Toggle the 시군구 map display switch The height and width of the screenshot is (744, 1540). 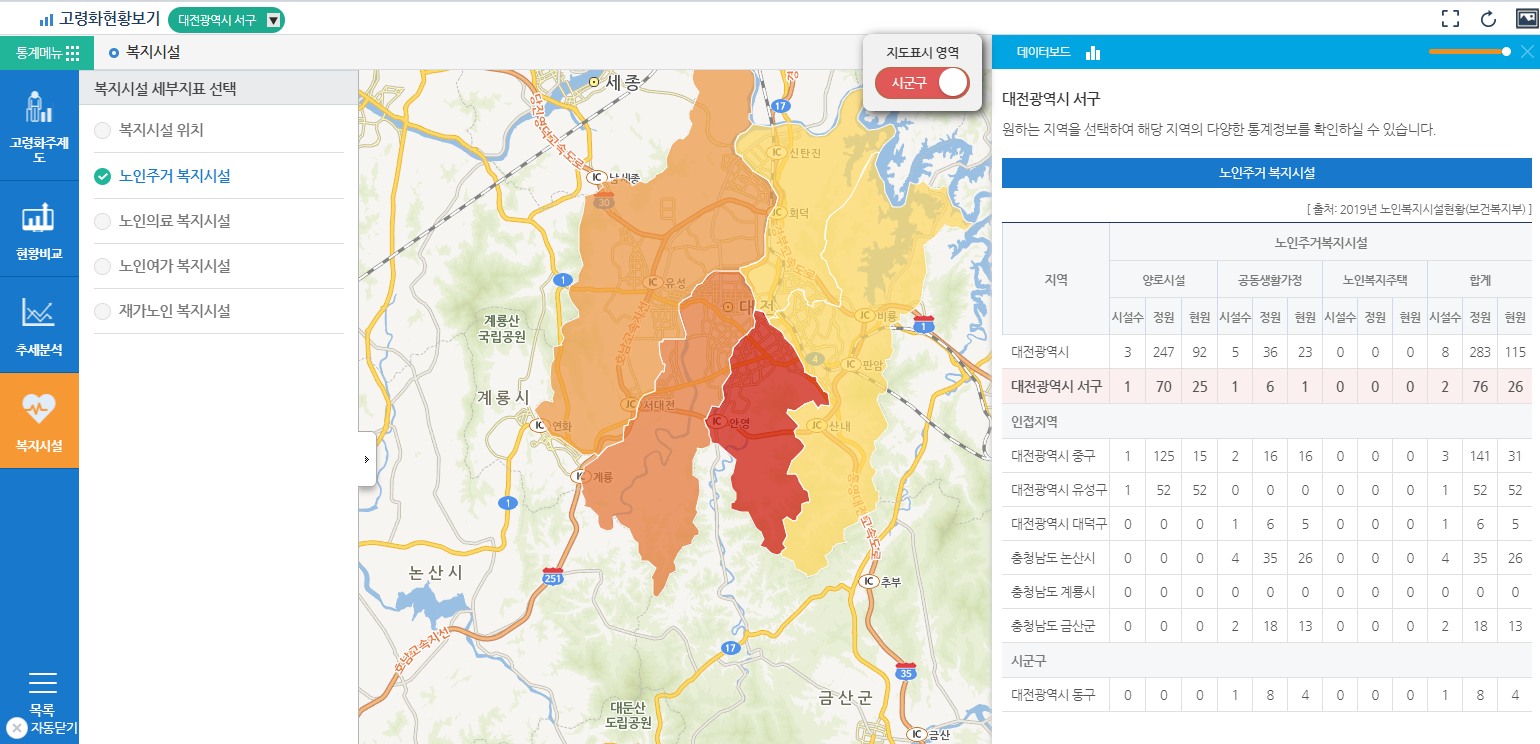[x=922, y=83]
